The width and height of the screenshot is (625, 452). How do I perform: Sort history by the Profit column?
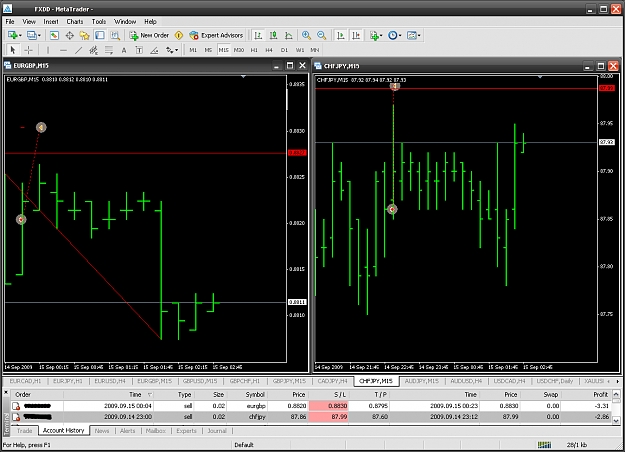click(600, 395)
